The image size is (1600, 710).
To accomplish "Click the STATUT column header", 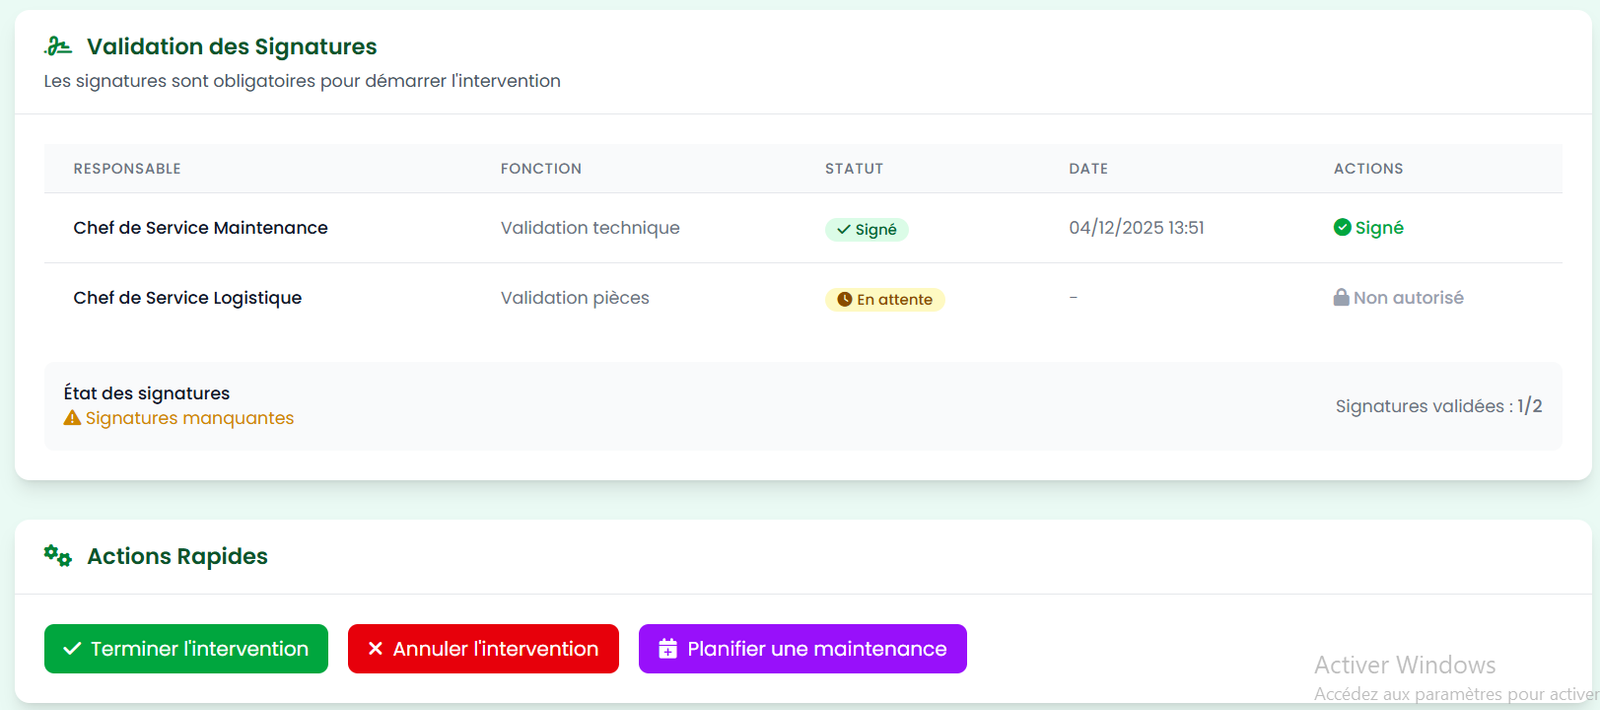I will (x=854, y=169).
